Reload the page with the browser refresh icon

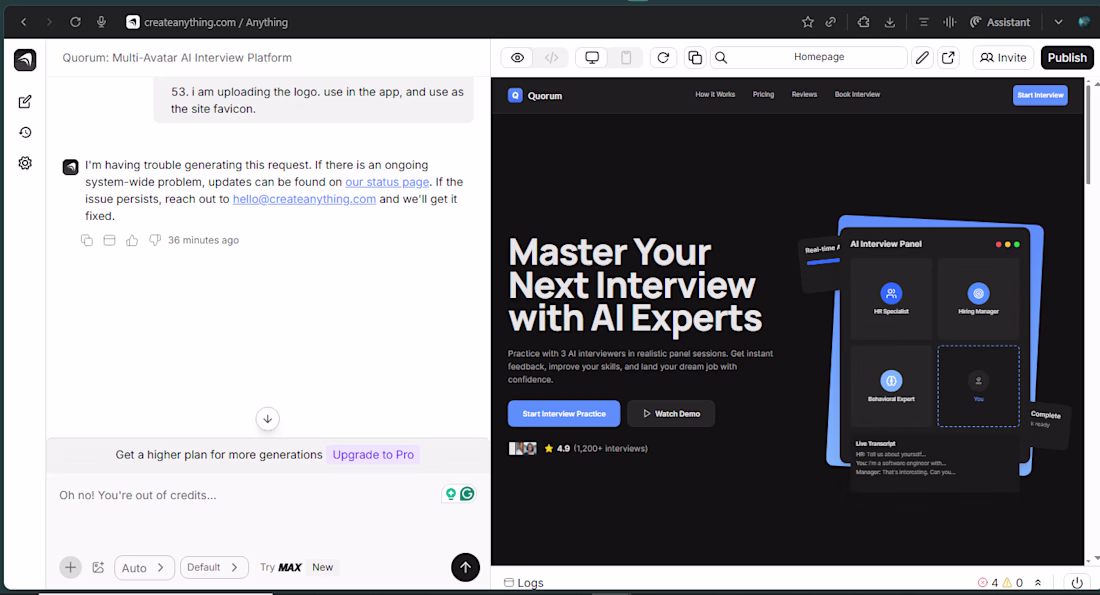coord(75,22)
